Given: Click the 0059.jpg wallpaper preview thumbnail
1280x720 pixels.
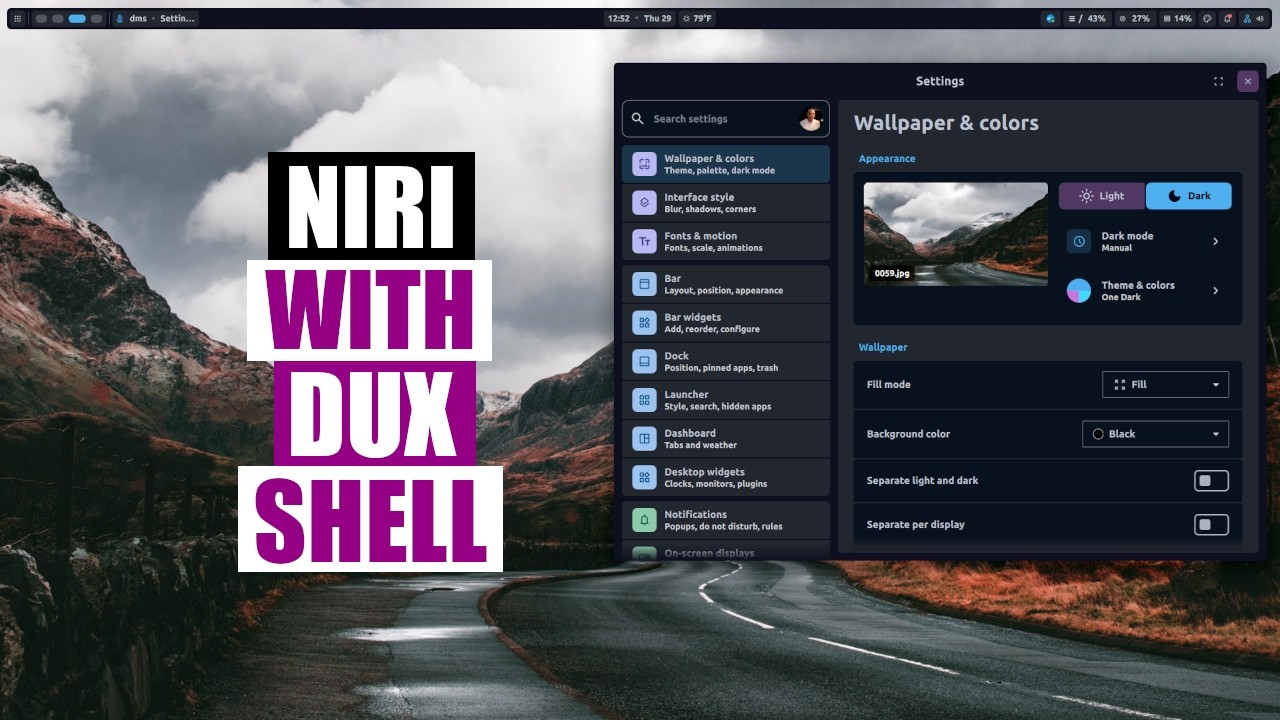Looking at the screenshot, I should click(956, 234).
